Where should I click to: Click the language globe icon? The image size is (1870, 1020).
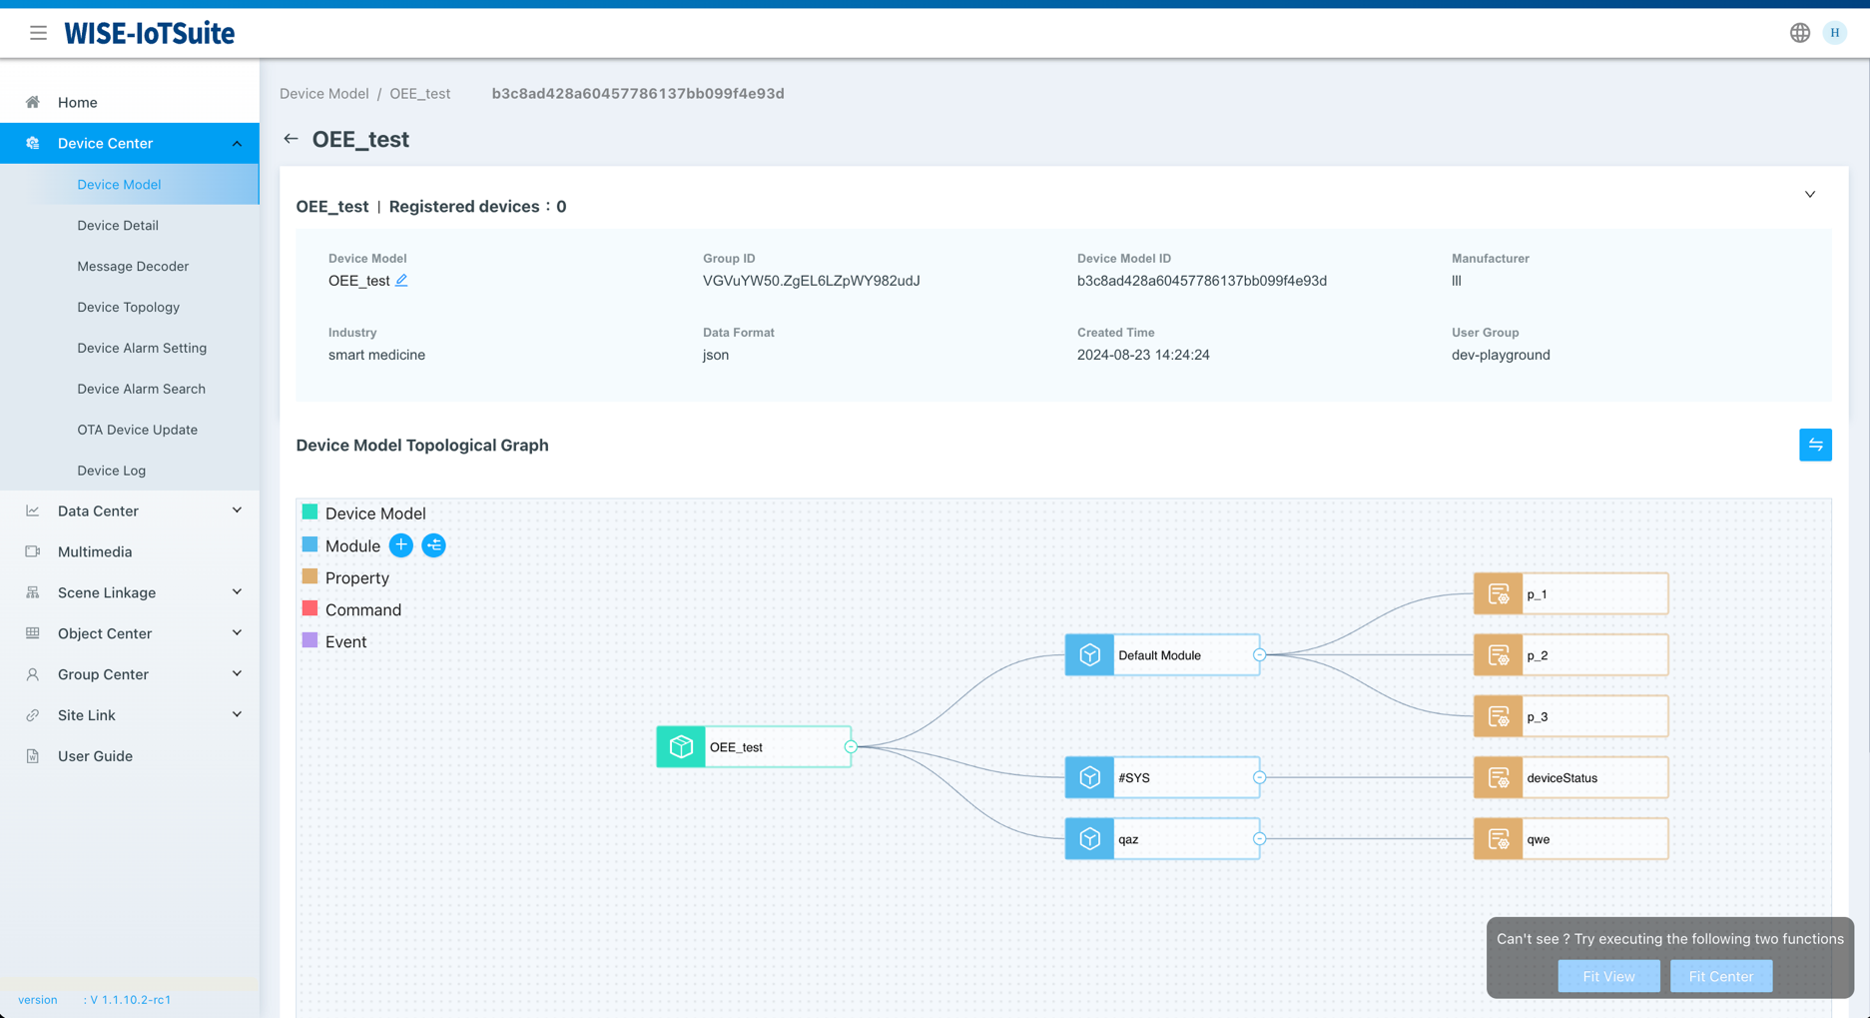[1799, 33]
